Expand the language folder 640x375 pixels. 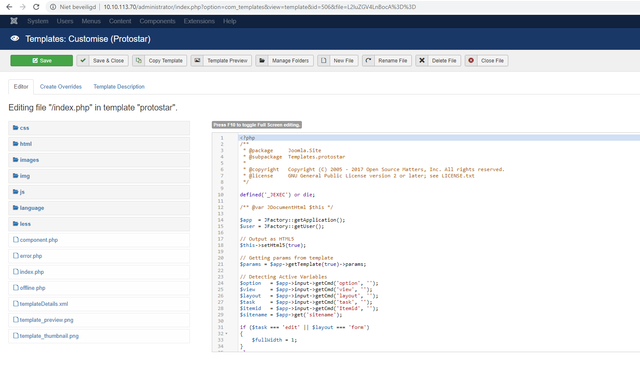click(99, 208)
